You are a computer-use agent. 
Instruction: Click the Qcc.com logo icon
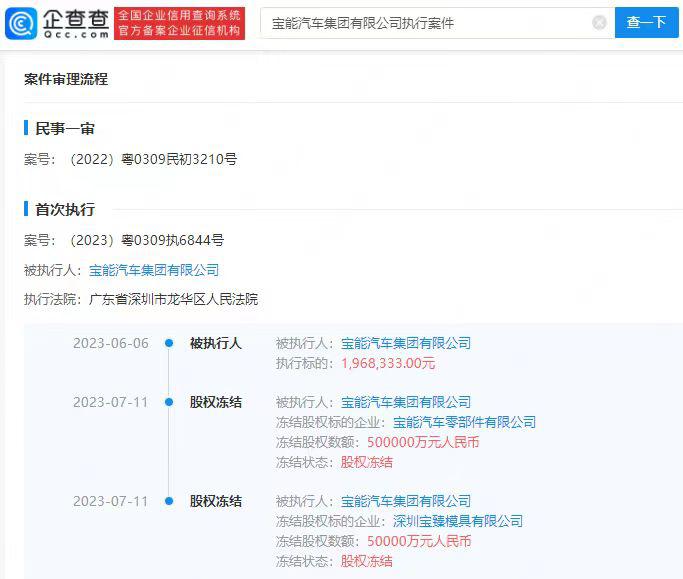(x=22, y=22)
